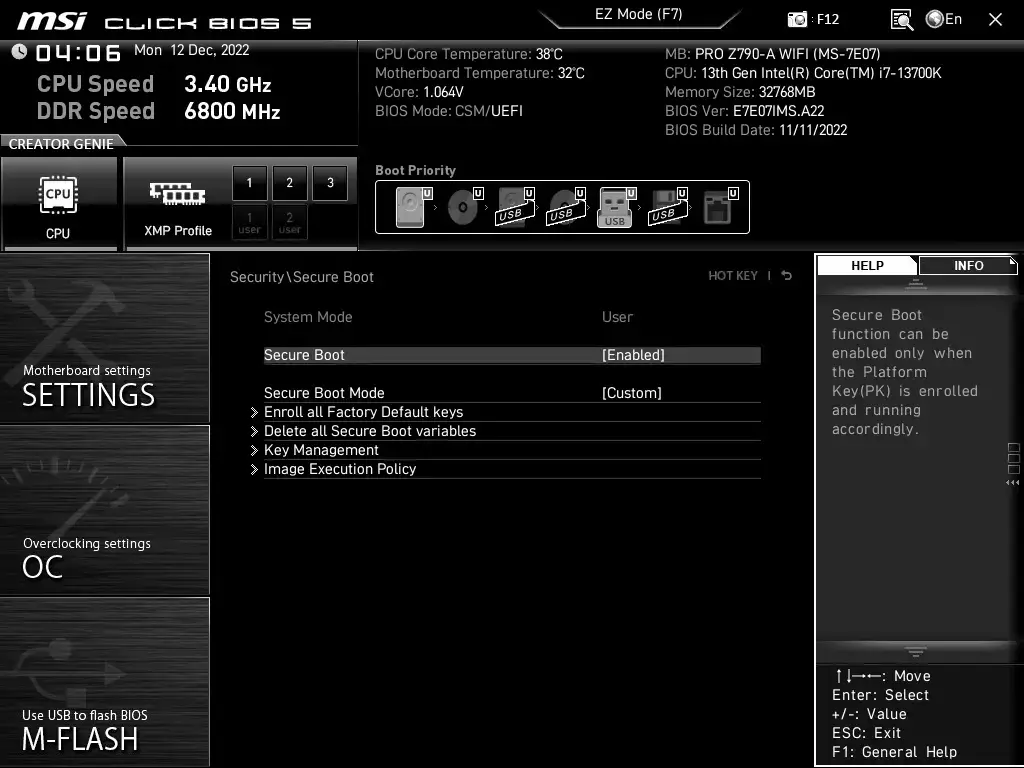Viewport: 1024px width, 768px height.
Task: Select the USB CD/DVD boot device icon
Action: 566,207
